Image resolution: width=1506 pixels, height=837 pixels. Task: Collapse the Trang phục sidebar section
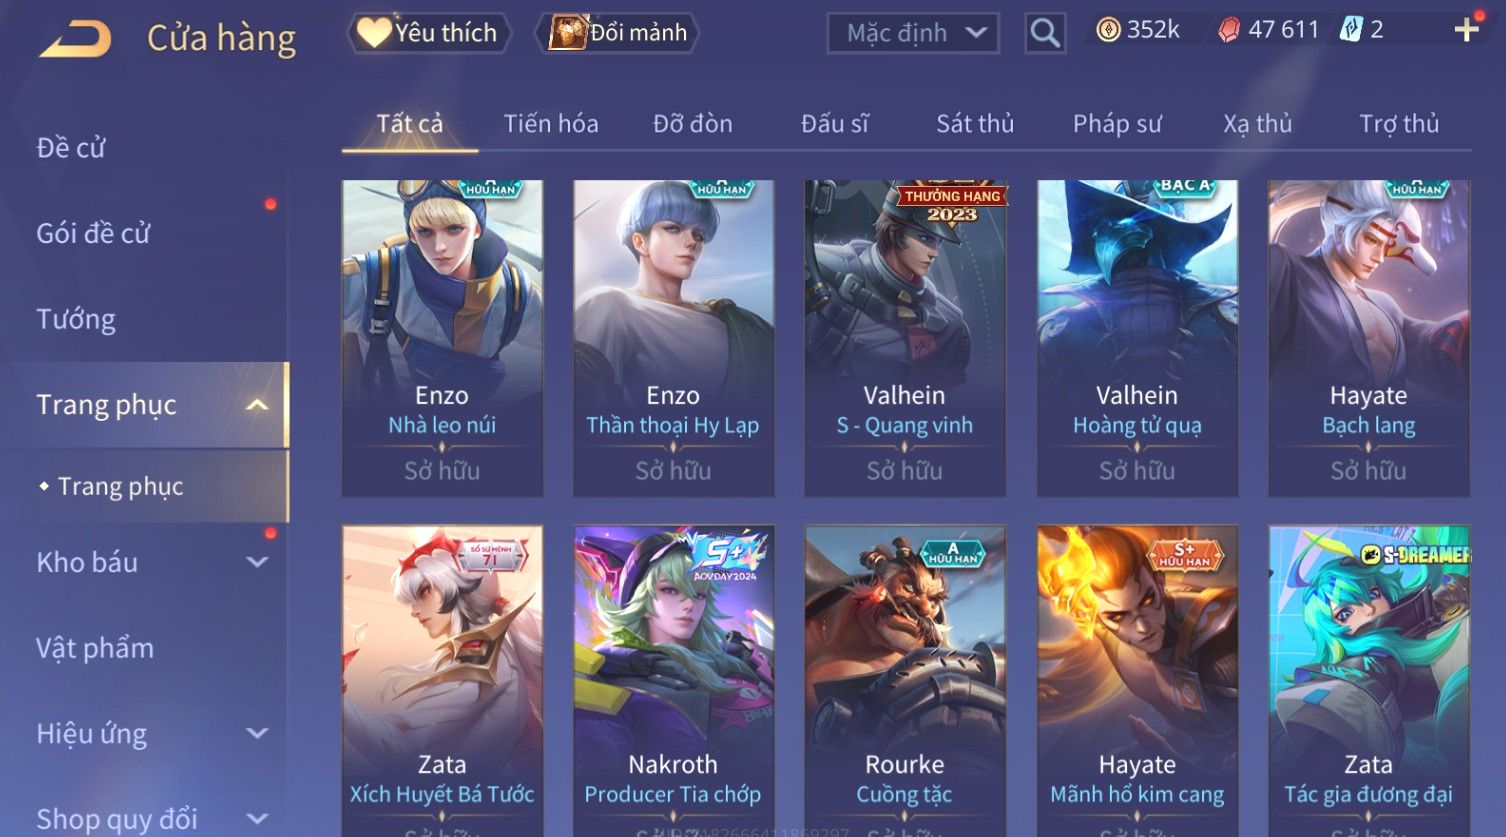coord(257,405)
